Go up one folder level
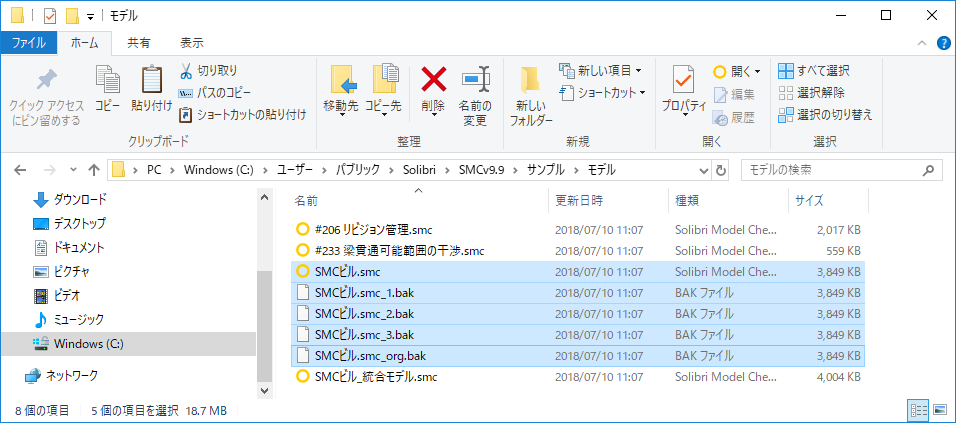Screen dimensions: 956x423 point(93,170)
